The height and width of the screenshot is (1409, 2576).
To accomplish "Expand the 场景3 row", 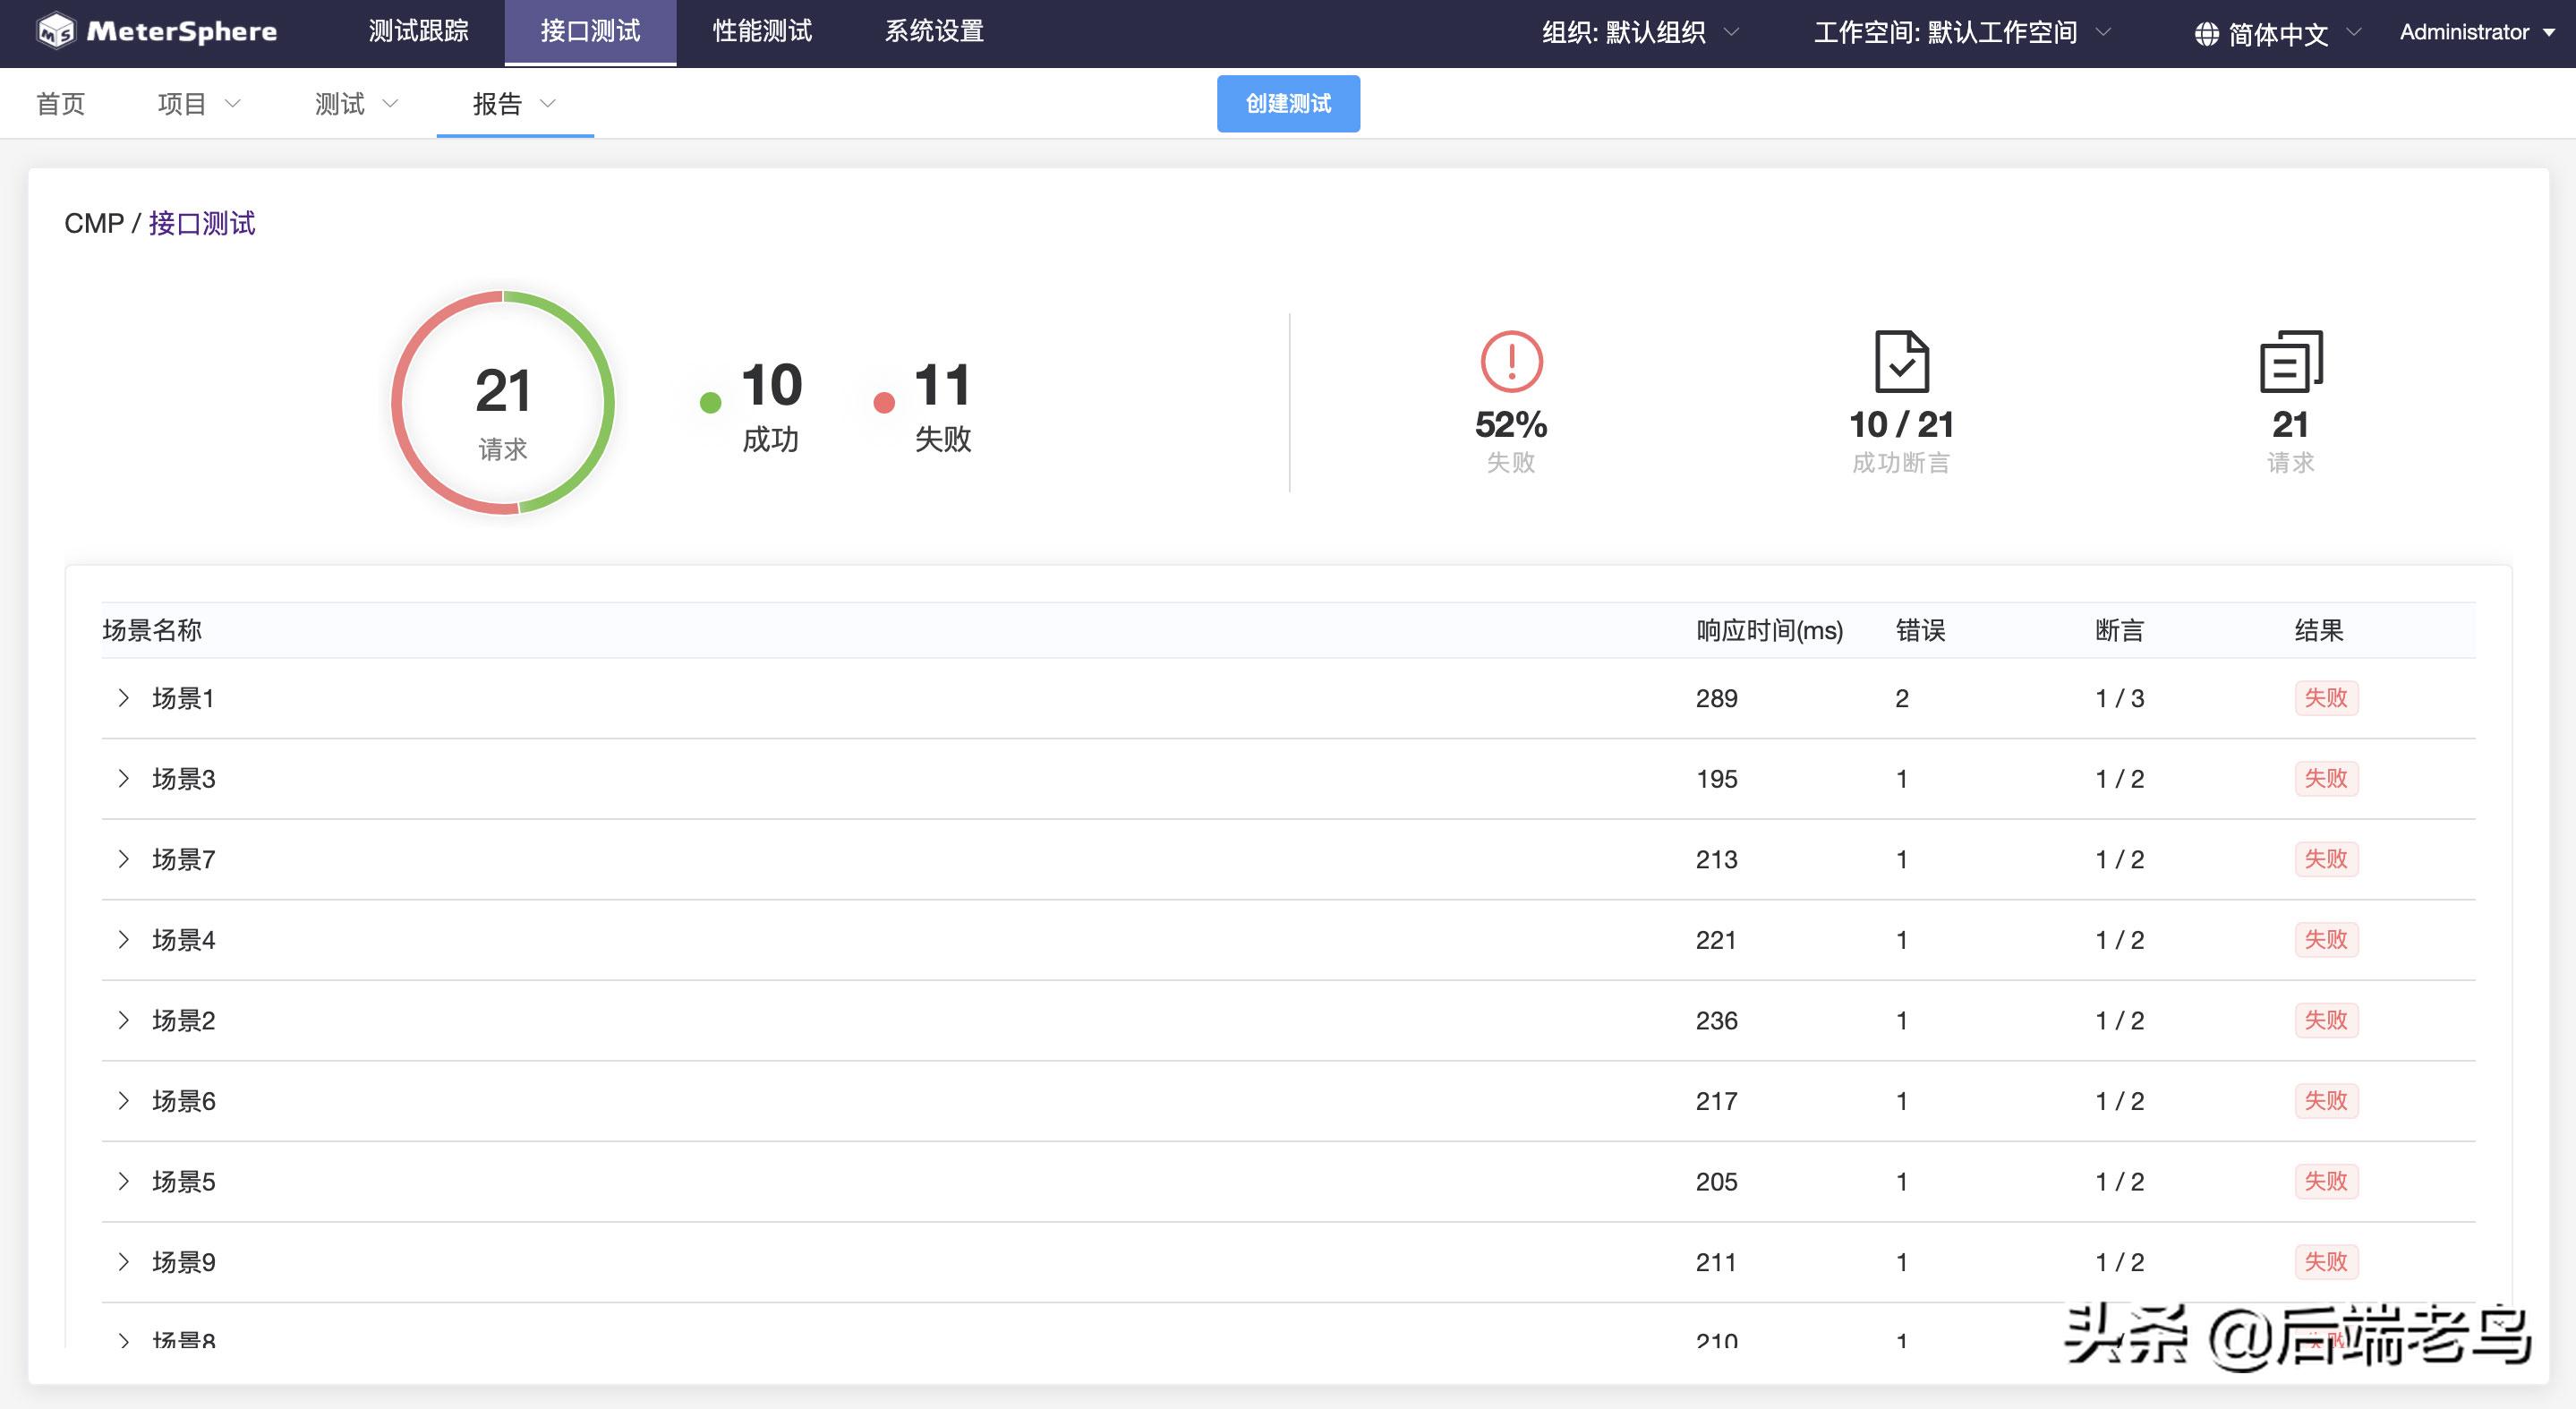I will (123, 778).
